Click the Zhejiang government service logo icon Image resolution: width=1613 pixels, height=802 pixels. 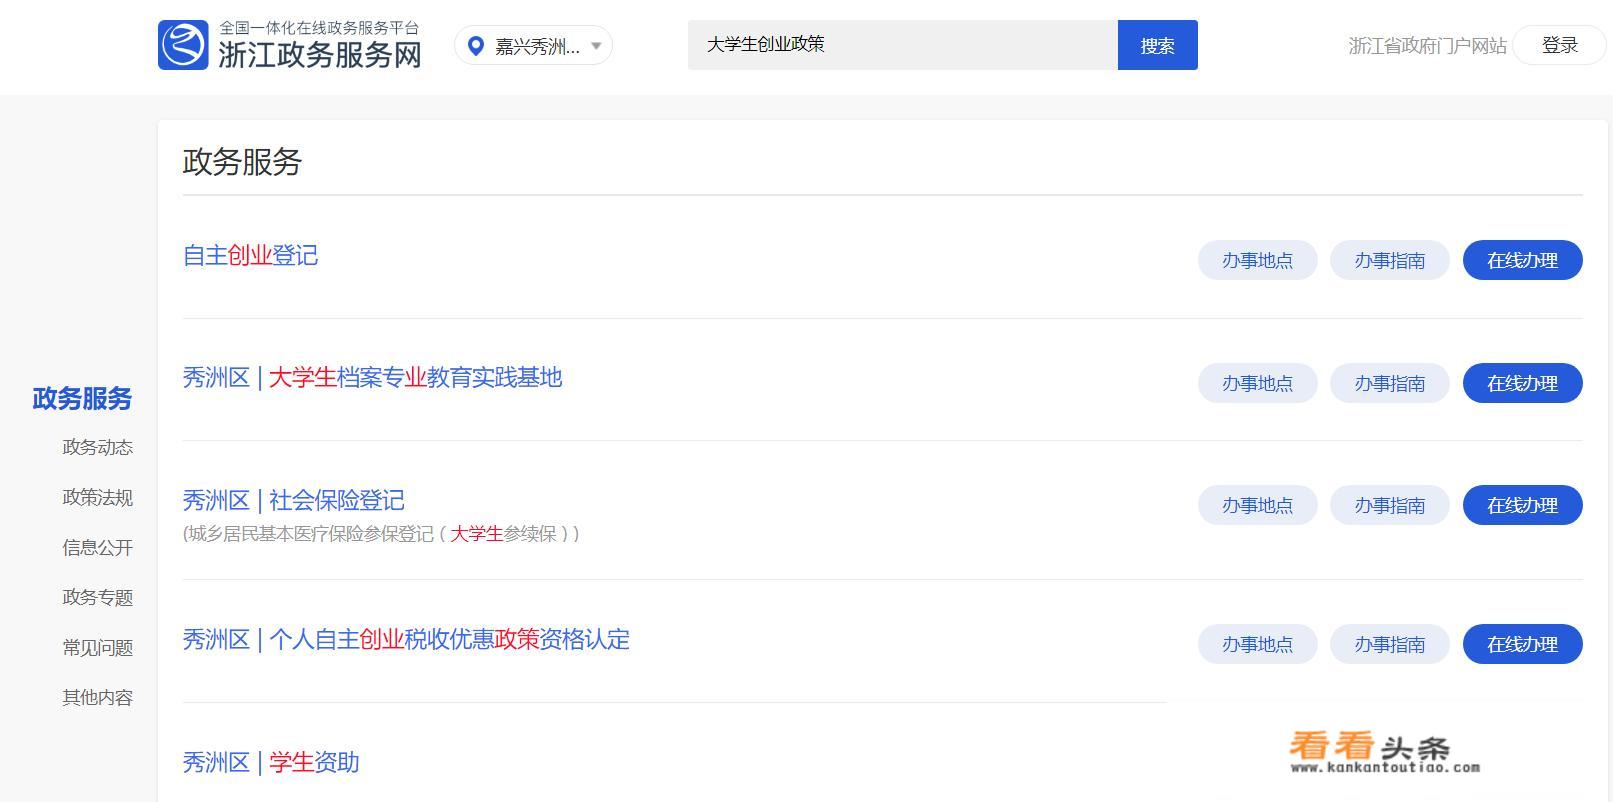pyautogui.click(x=183, y=45)
